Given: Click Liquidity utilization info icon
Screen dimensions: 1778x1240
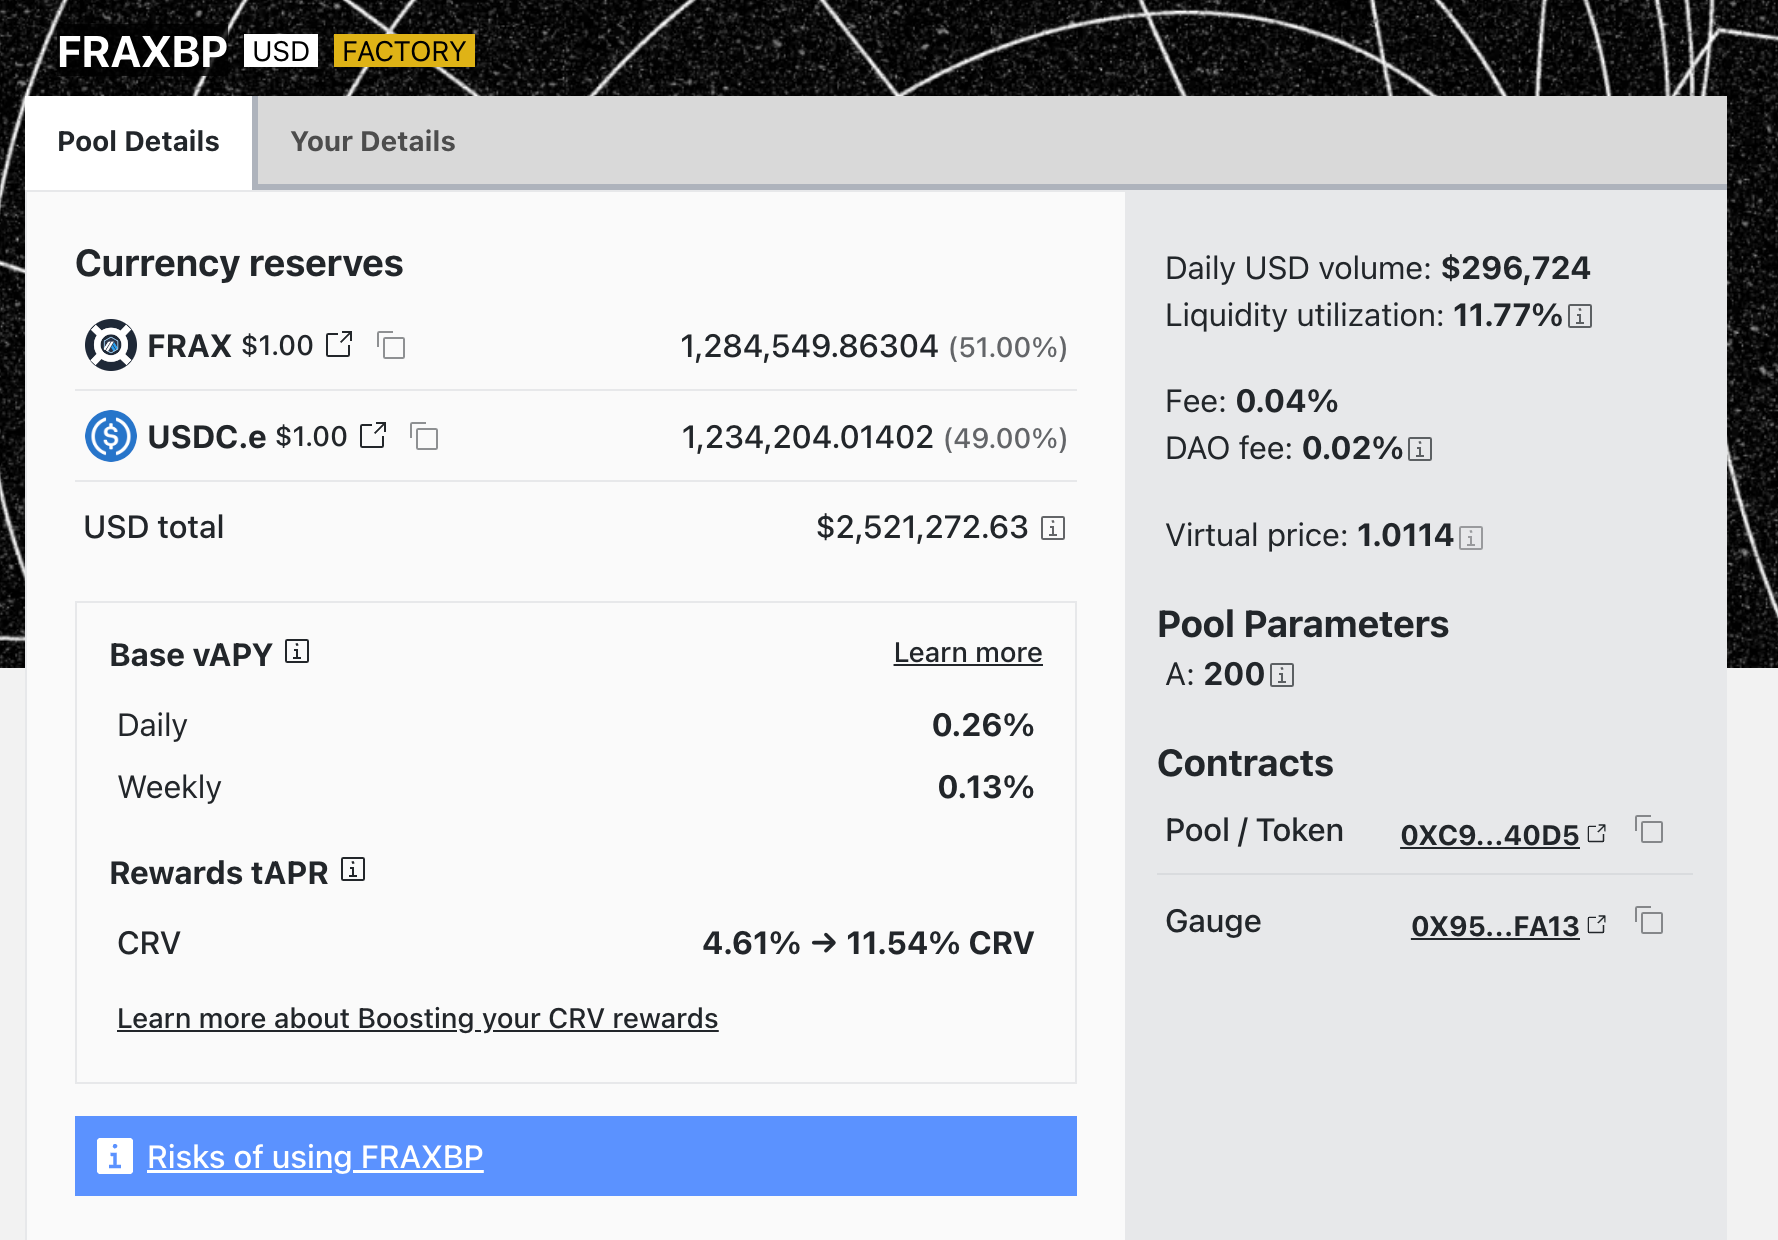Looking at the screenshot, I should 1580,317.
